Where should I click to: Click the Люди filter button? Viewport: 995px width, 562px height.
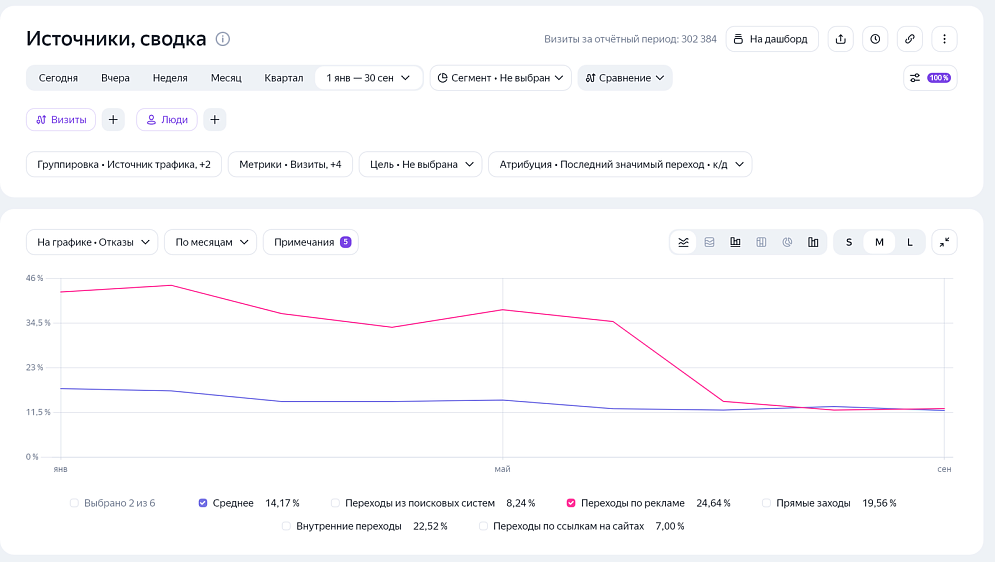167,119
